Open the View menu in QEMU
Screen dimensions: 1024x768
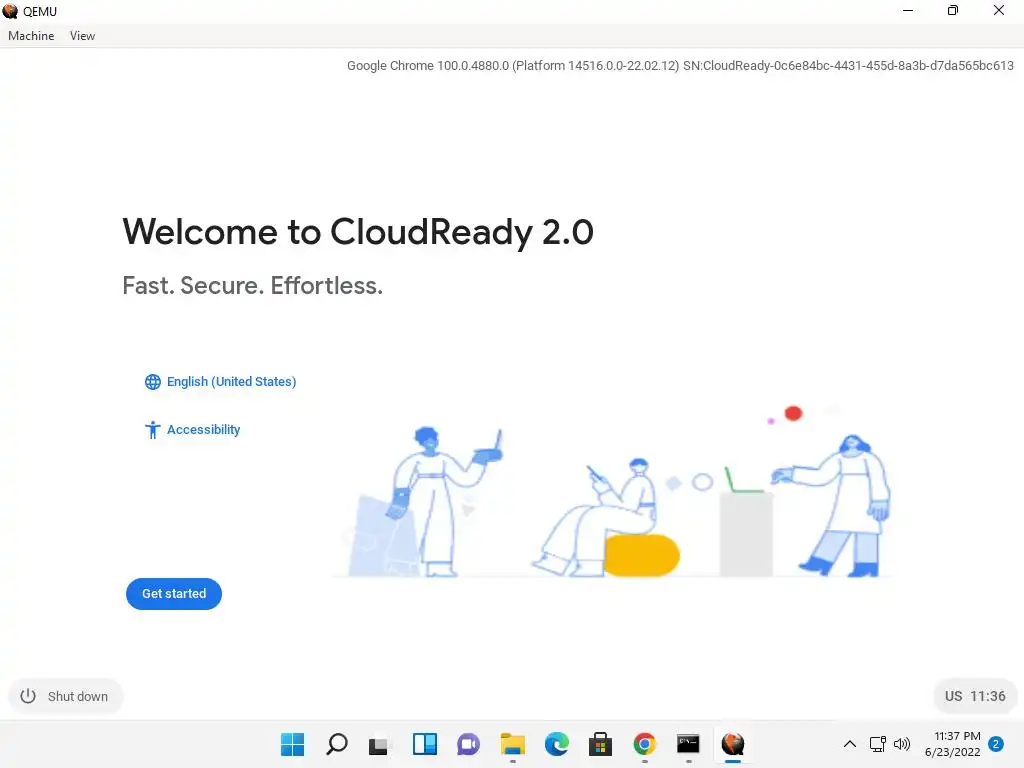pyautogui.click(x=82, y=36)
